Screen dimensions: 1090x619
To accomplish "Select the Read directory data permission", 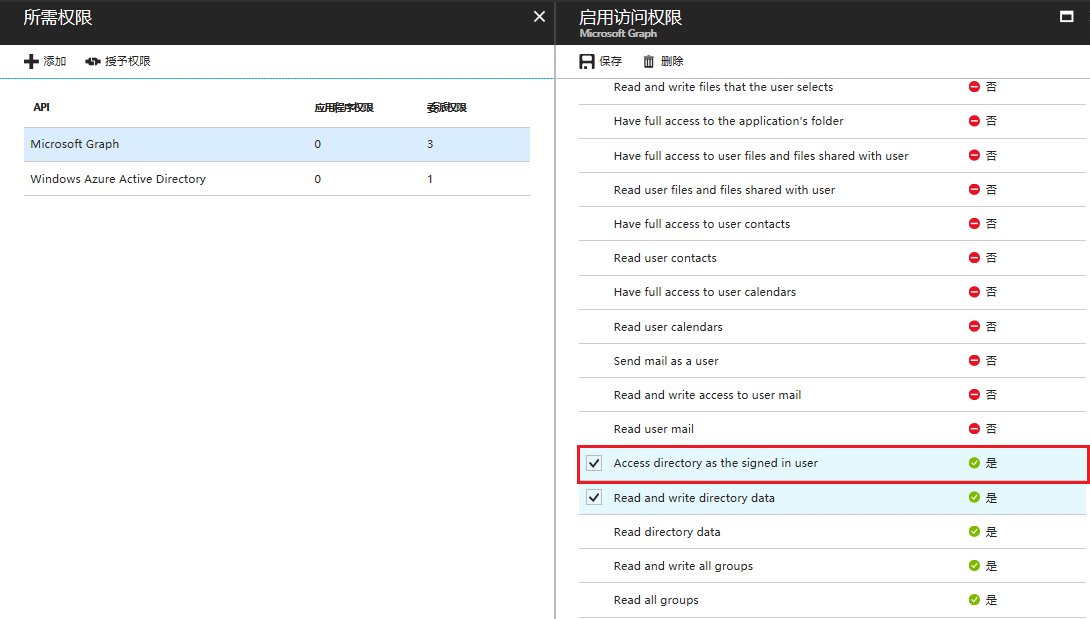I will coord(667,532).
